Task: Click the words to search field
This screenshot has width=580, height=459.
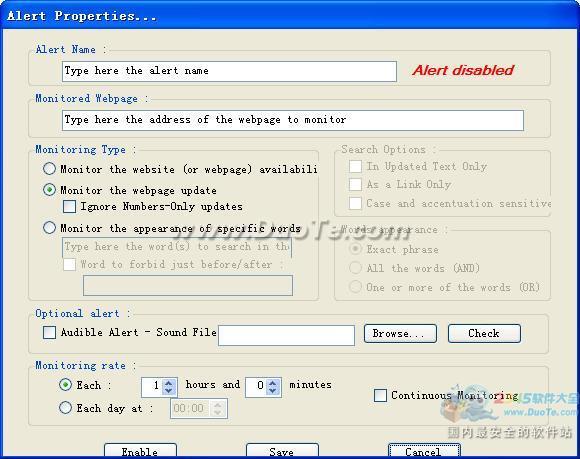Action: [177, 247]
